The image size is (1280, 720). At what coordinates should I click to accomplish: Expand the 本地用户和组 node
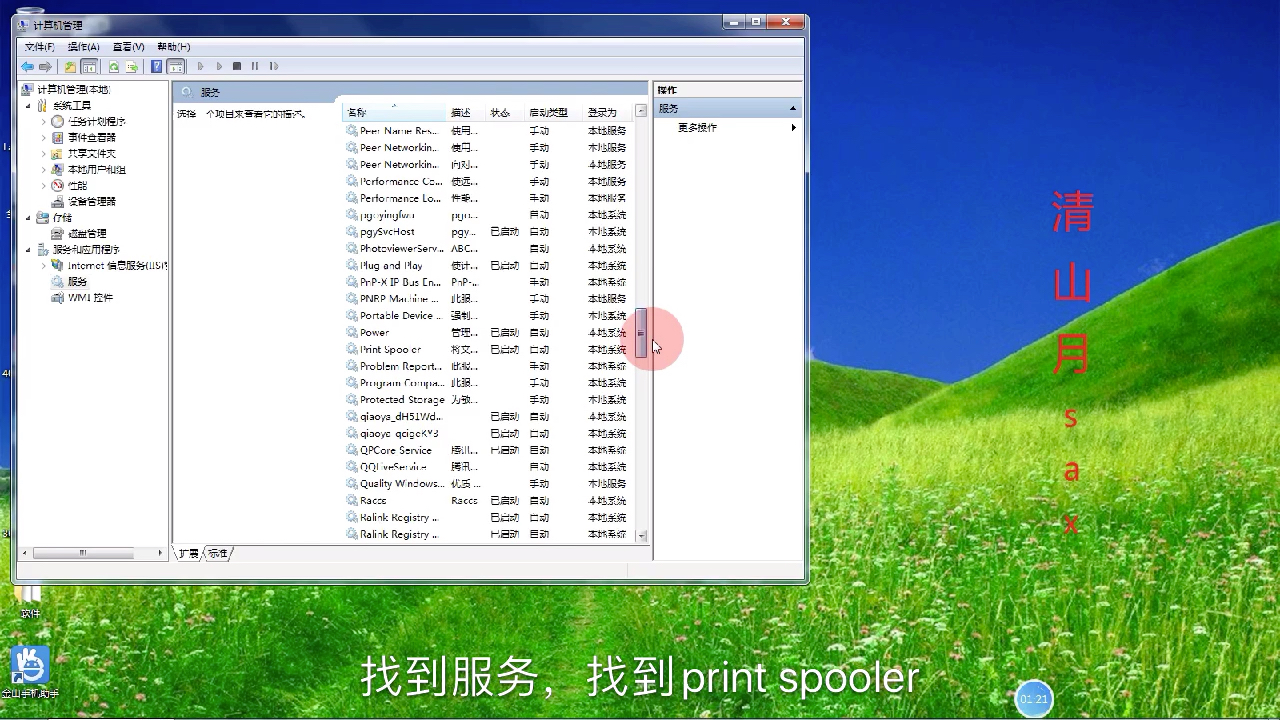(x=43, y=170)
